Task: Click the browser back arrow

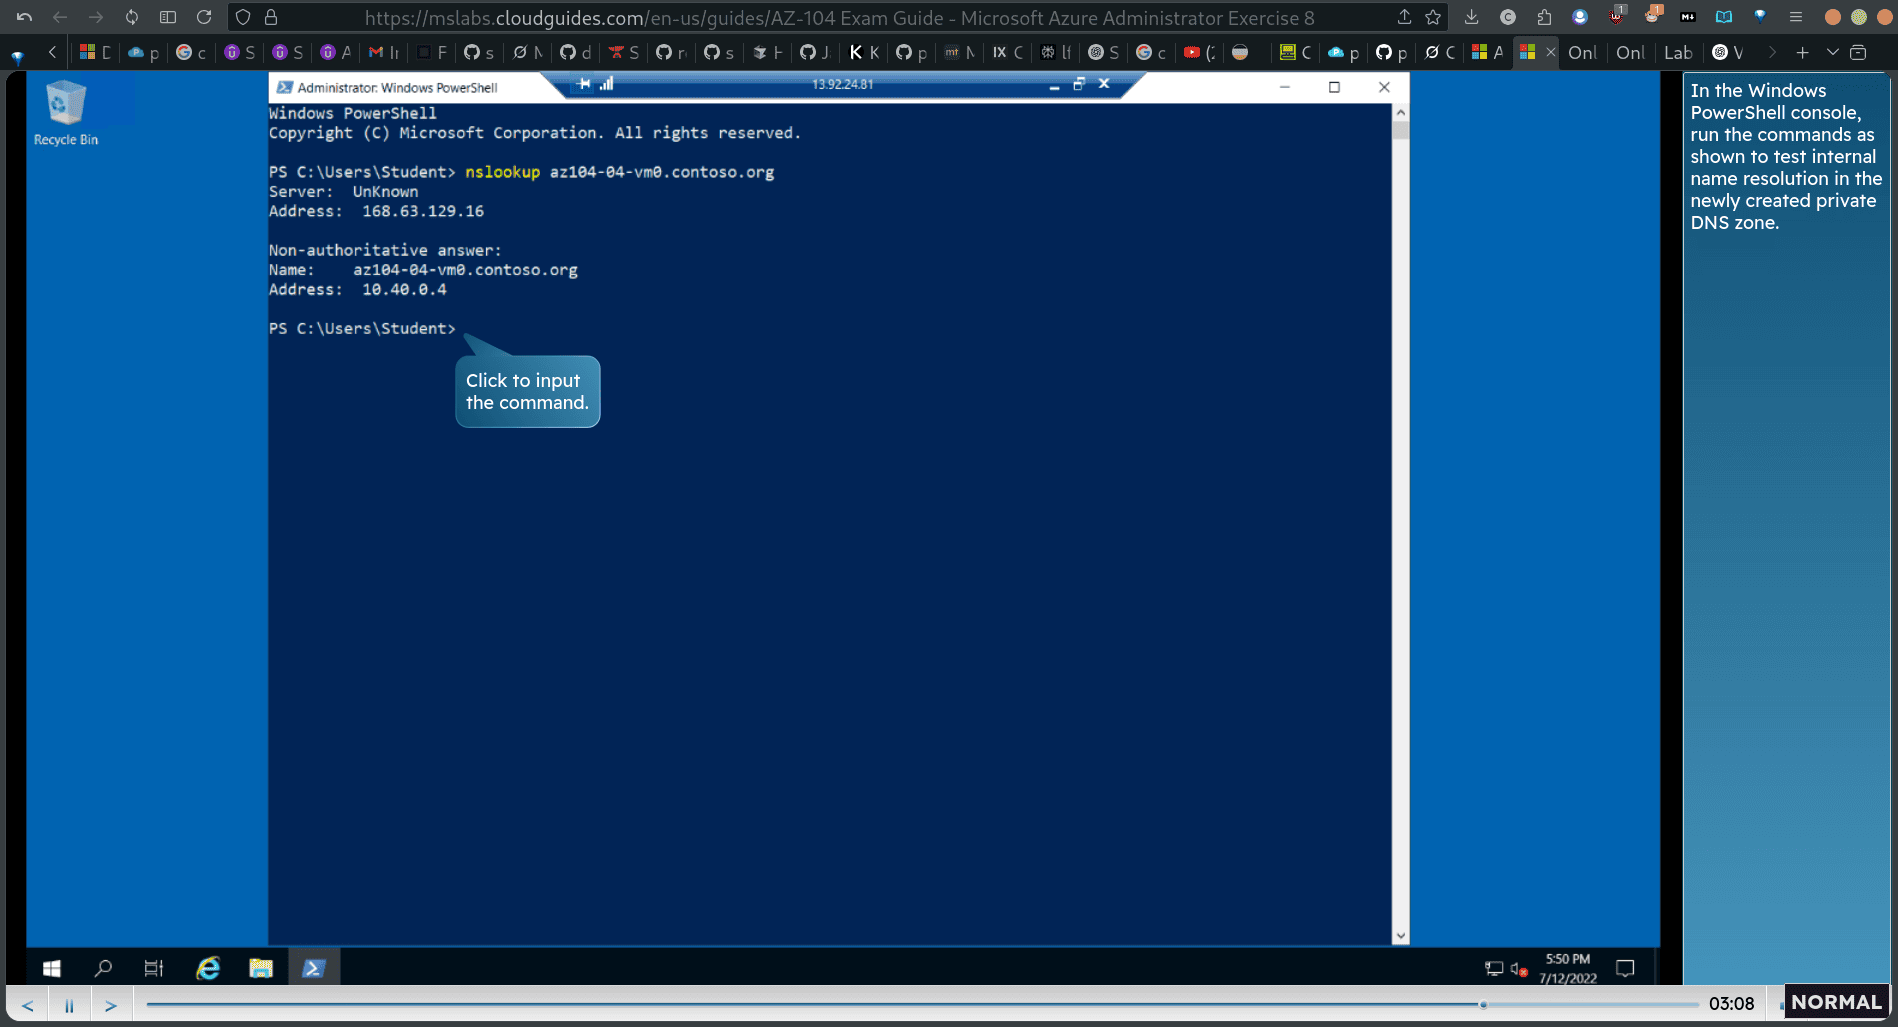Action: point(60,17)
